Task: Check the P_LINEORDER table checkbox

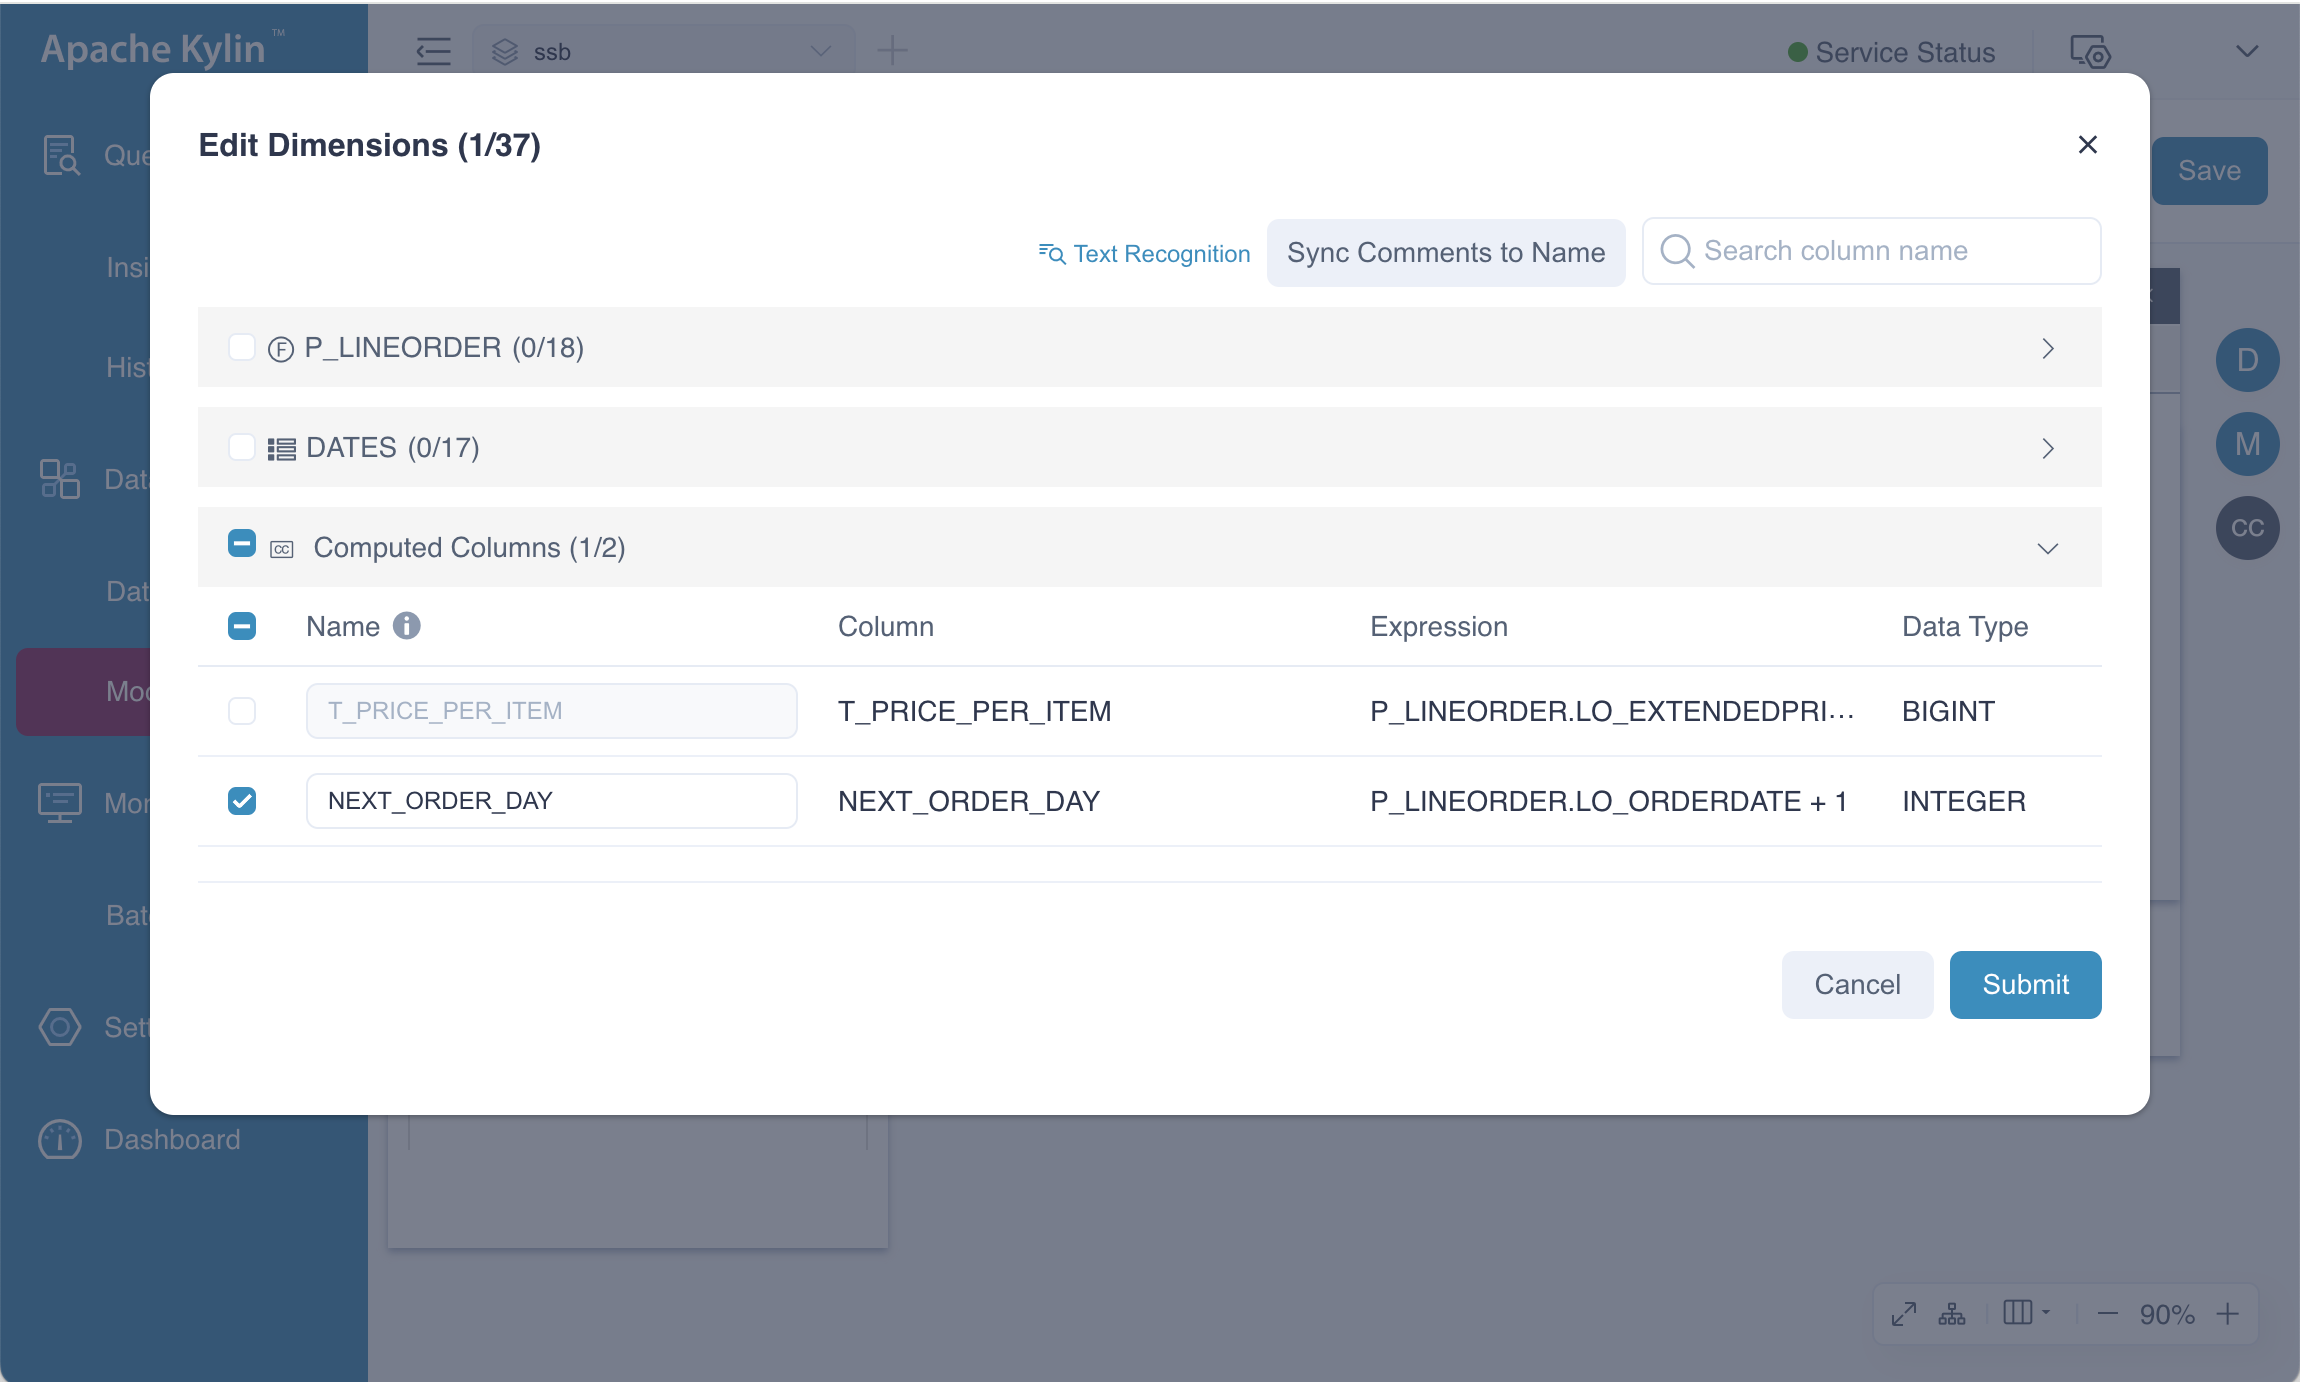Action: pos(242,347)
